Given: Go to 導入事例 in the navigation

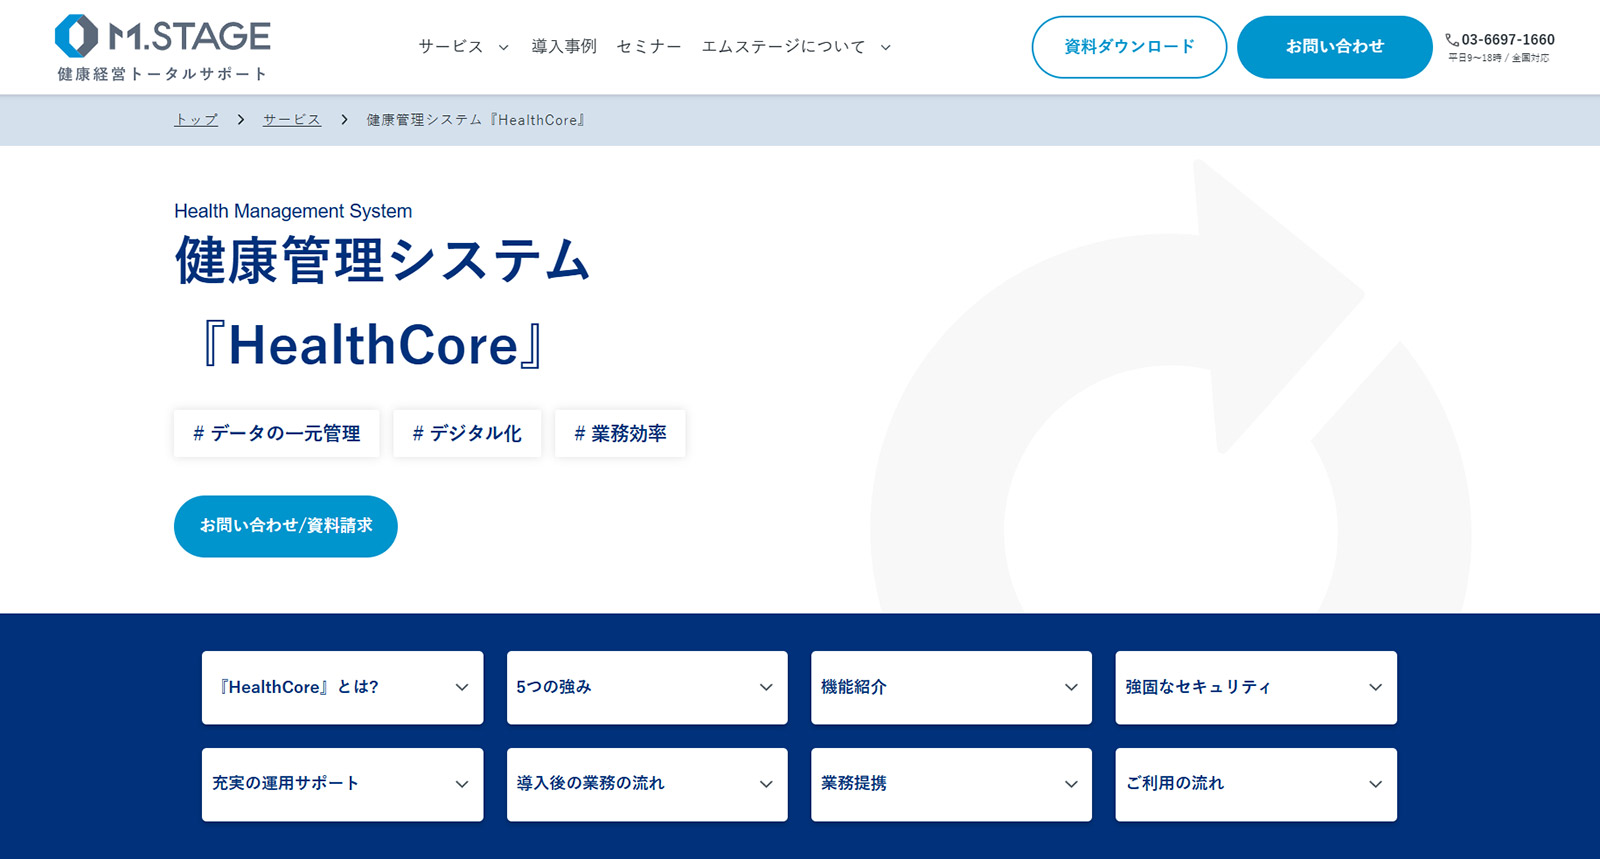Looking at the screenshot, I should [x=563, y=46].
